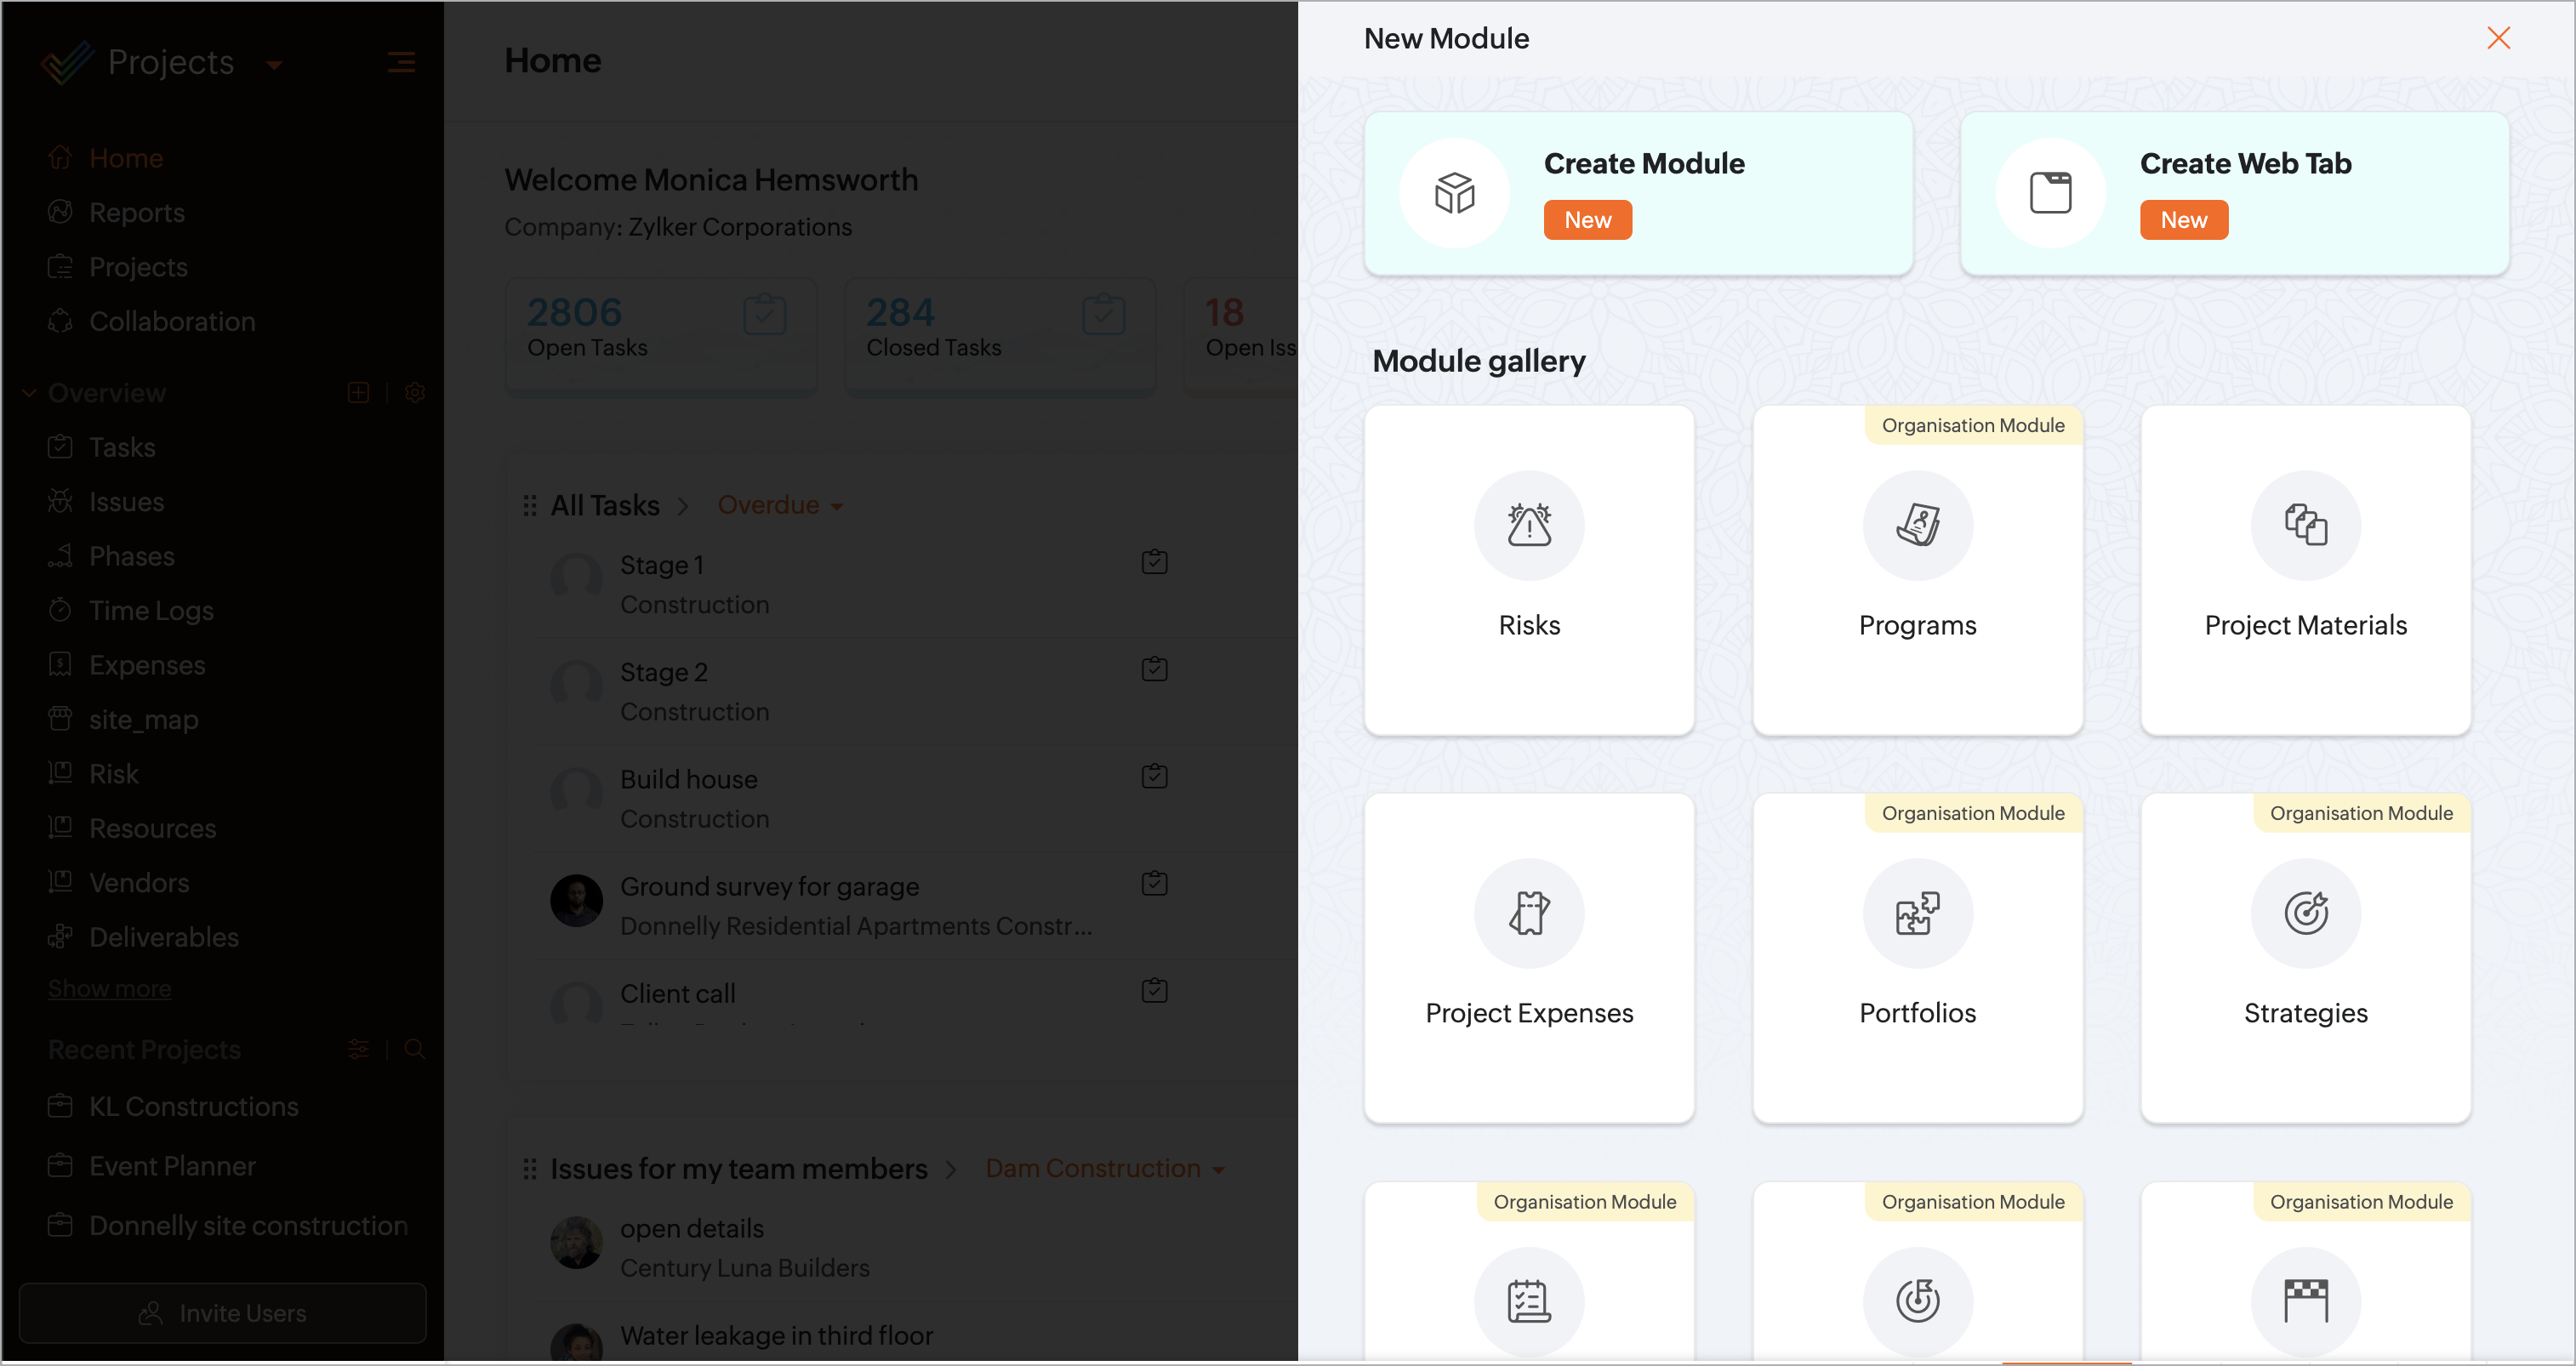Image resolution: width=2576 pixels, height=1366 pixels.
Task: Click the Risks module icon
Action: click(1528, 525)
